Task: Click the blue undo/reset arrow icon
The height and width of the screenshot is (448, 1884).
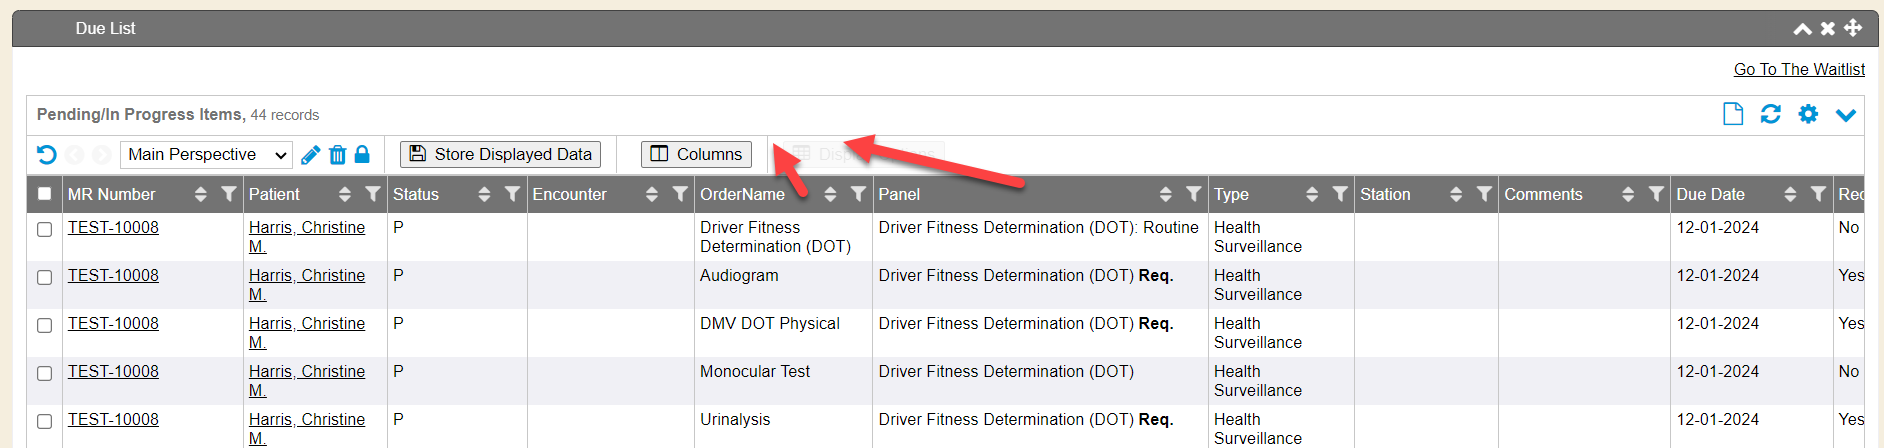Action: [46, 154]
